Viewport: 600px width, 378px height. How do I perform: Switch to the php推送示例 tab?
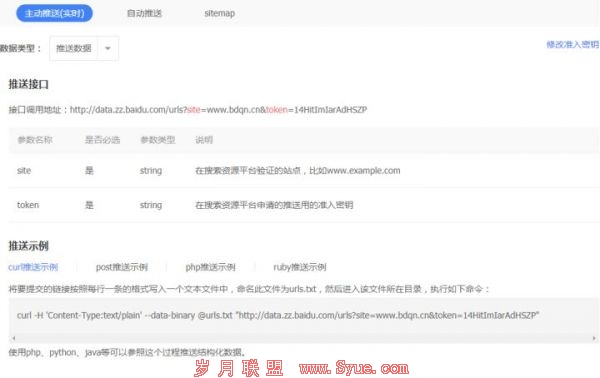pos(210,267)
